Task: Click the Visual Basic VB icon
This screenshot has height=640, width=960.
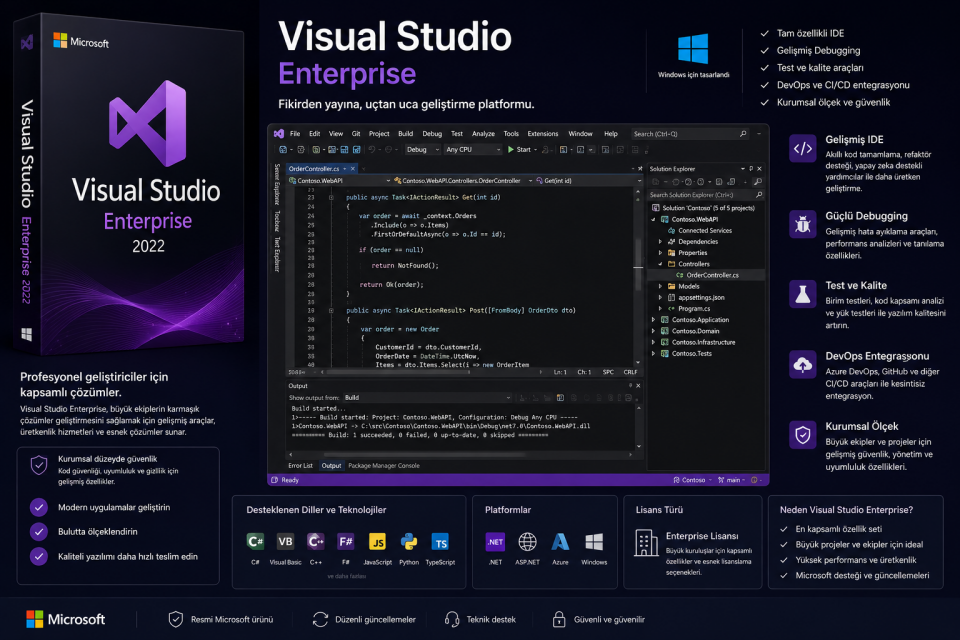Action: tap(285, 541)
